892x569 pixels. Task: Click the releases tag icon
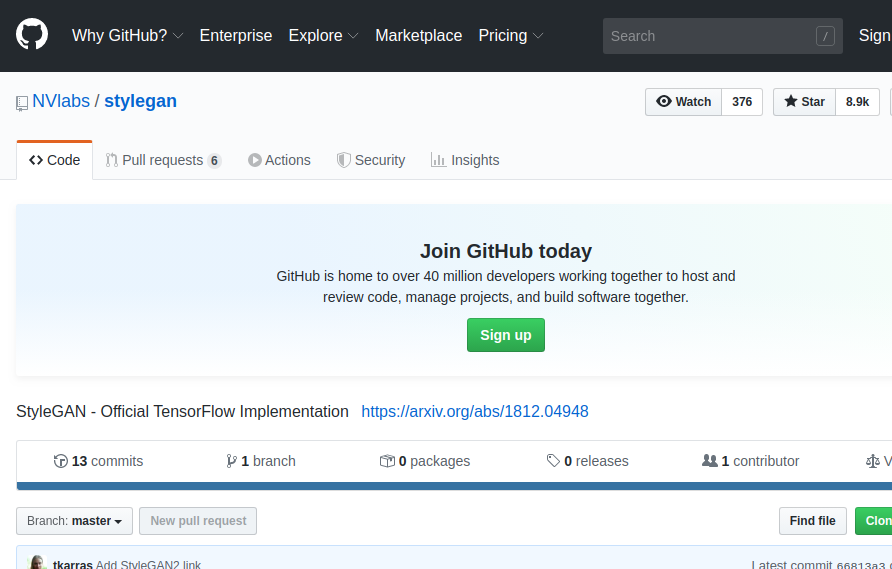(x=554, y=460)
